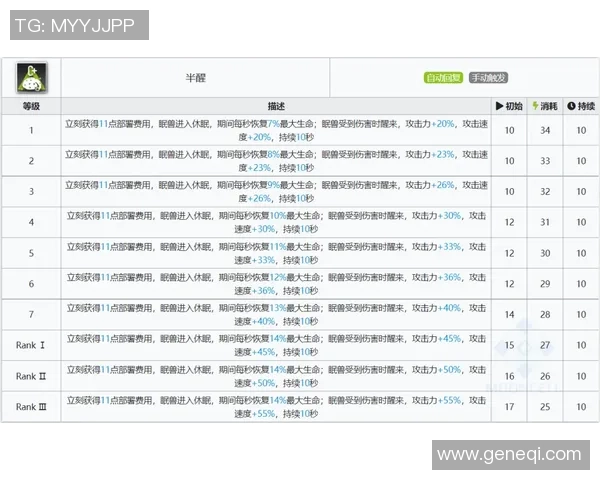Click level 4 description with +30% attack
The width and height of the screenshot is (600, 480).
coord(276,222)
